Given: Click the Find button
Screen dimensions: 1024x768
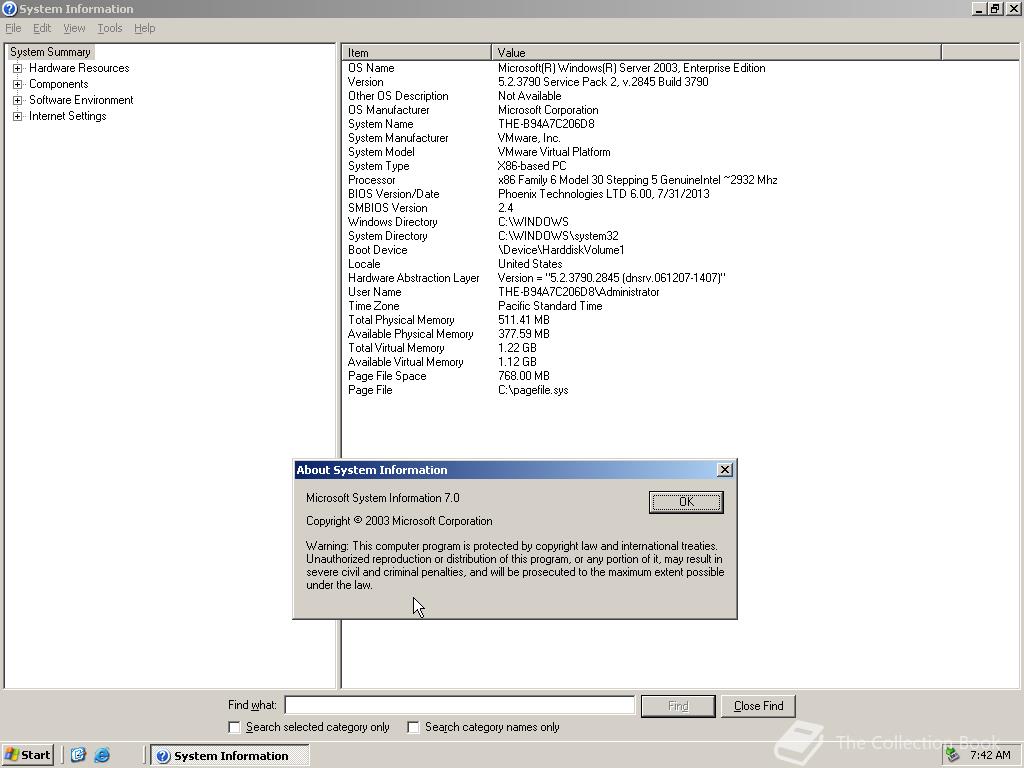Looking at the screenshot, I should pyautogui.click(x=678, y=706).
